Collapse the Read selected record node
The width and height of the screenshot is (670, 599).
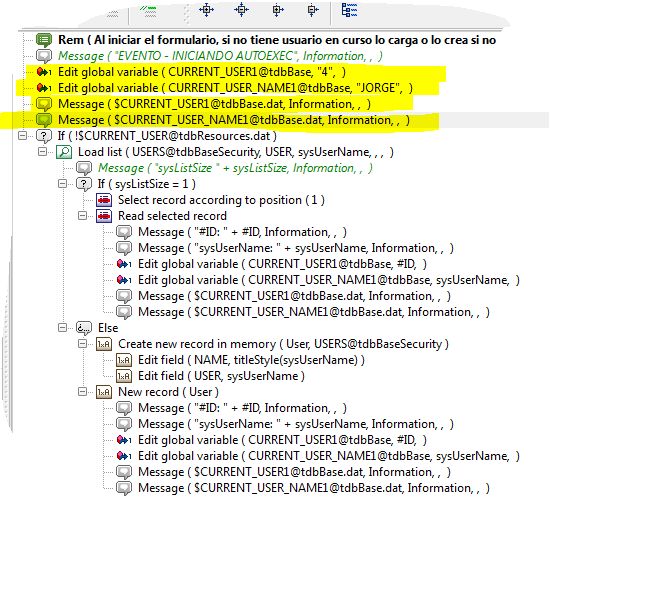pyautogui.click(x=83, y=216)
